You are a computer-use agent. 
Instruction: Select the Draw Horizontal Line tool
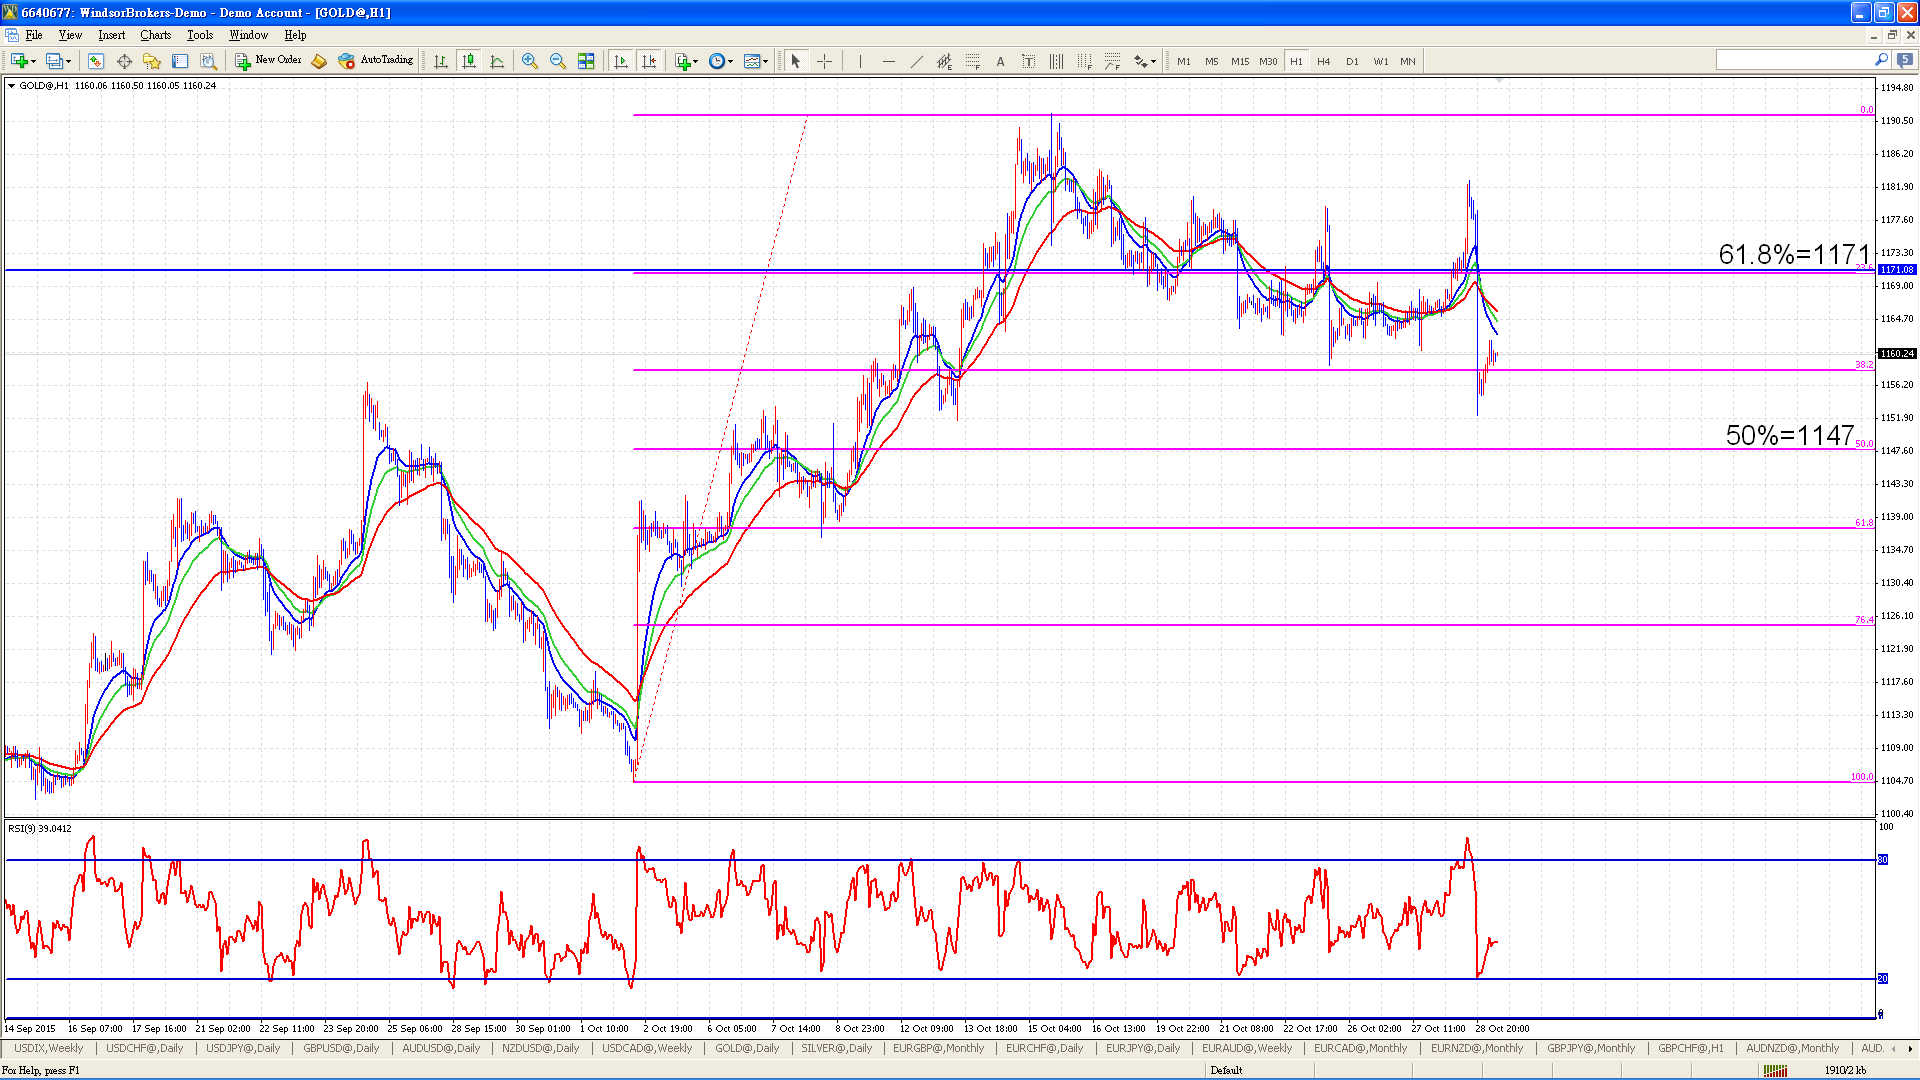[x=888, y=61]
